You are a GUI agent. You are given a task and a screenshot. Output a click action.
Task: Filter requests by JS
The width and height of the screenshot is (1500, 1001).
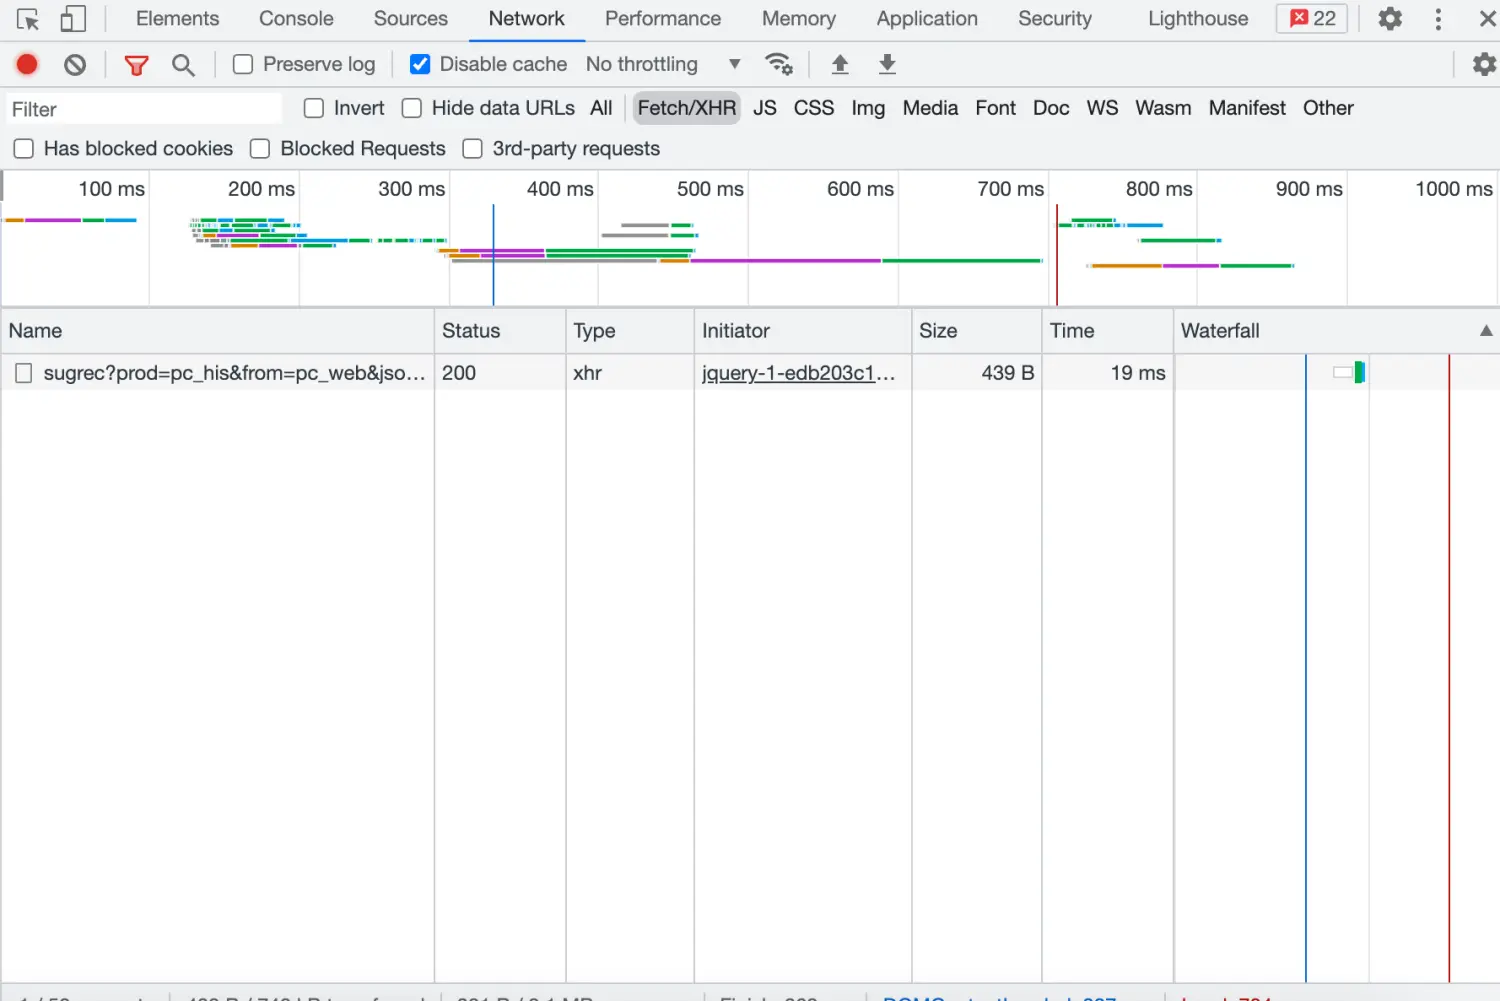(765, 108)
